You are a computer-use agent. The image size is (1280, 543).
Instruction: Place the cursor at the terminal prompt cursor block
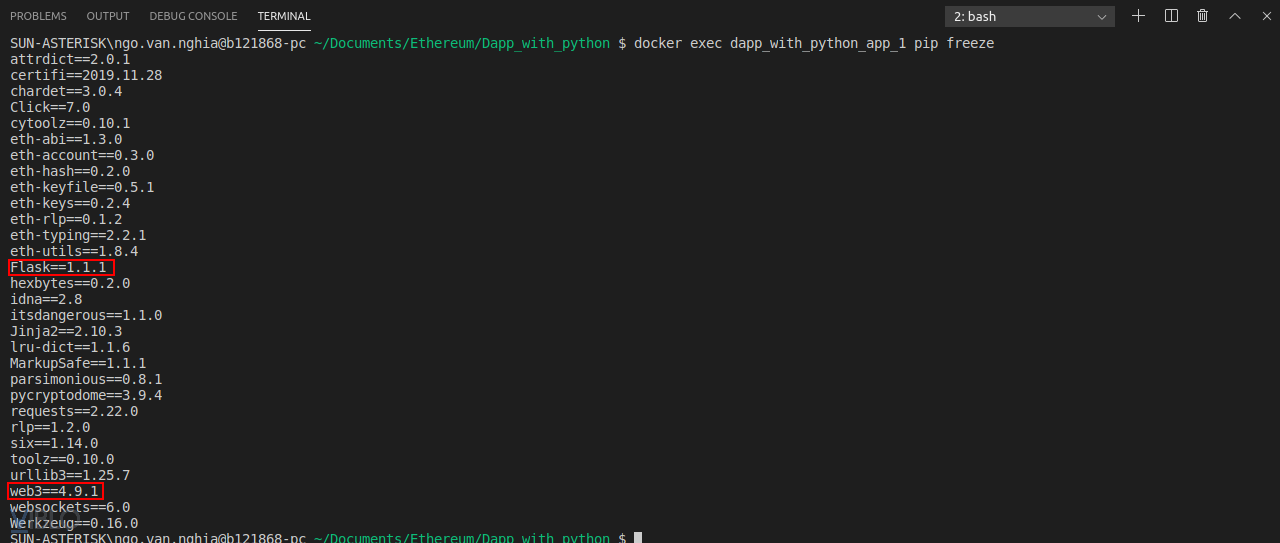(x=638, y=538)
